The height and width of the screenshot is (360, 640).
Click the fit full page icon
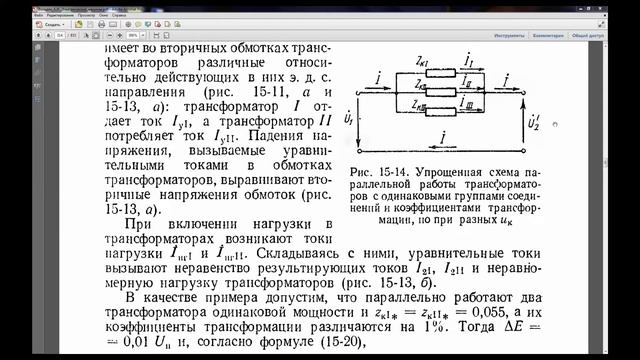pyautogui.click(x=167, y=36)
